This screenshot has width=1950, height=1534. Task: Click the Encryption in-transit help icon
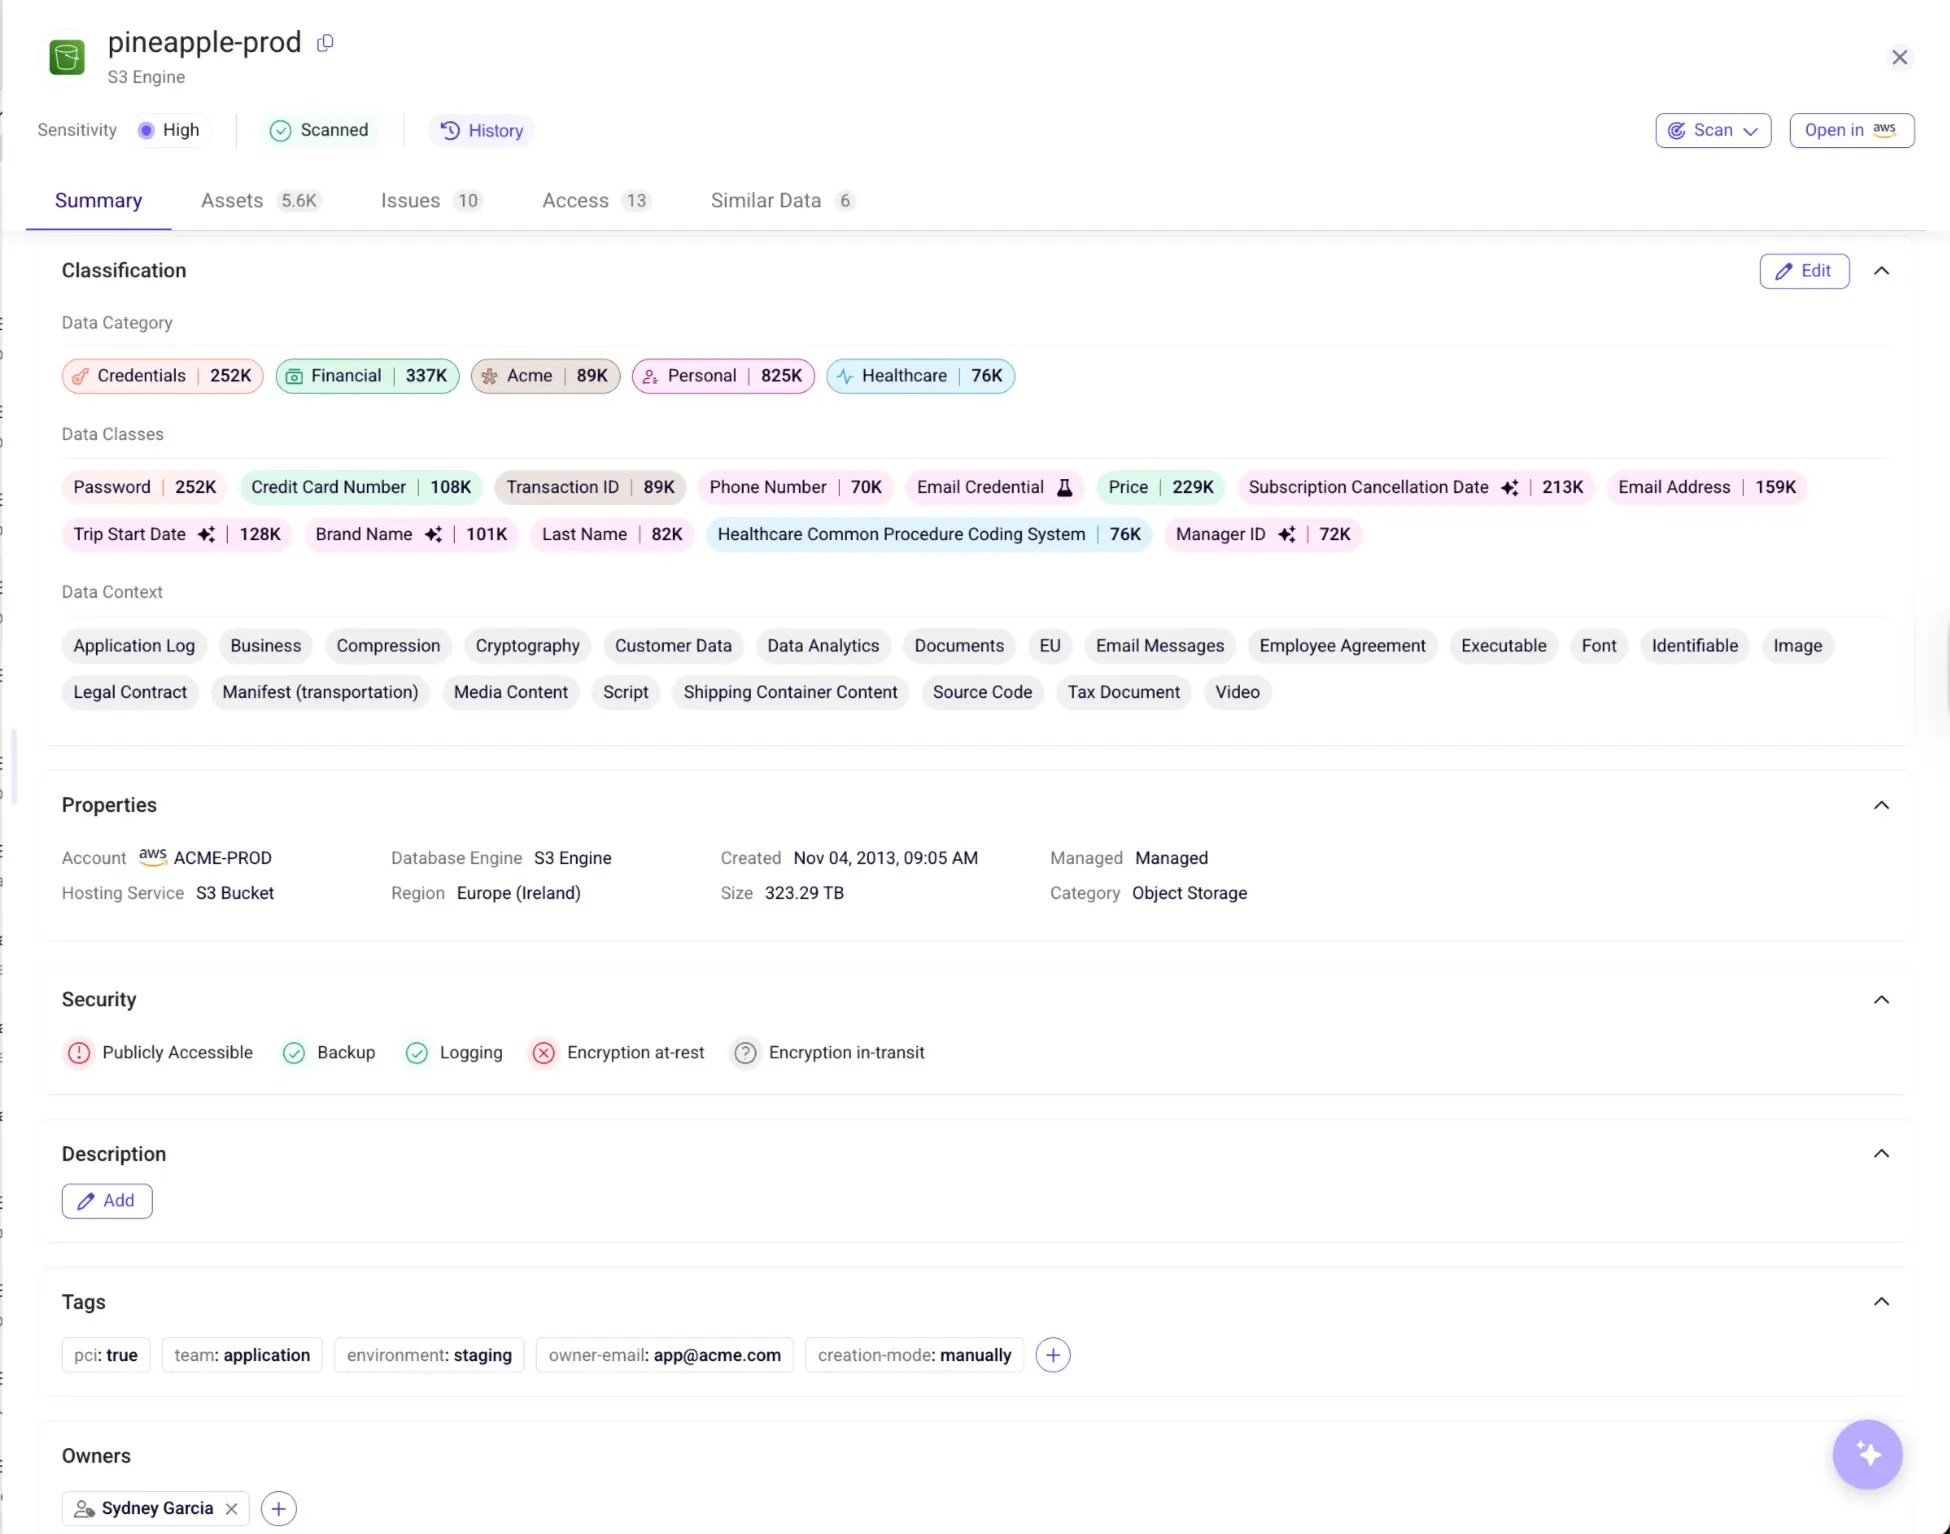744,1053
